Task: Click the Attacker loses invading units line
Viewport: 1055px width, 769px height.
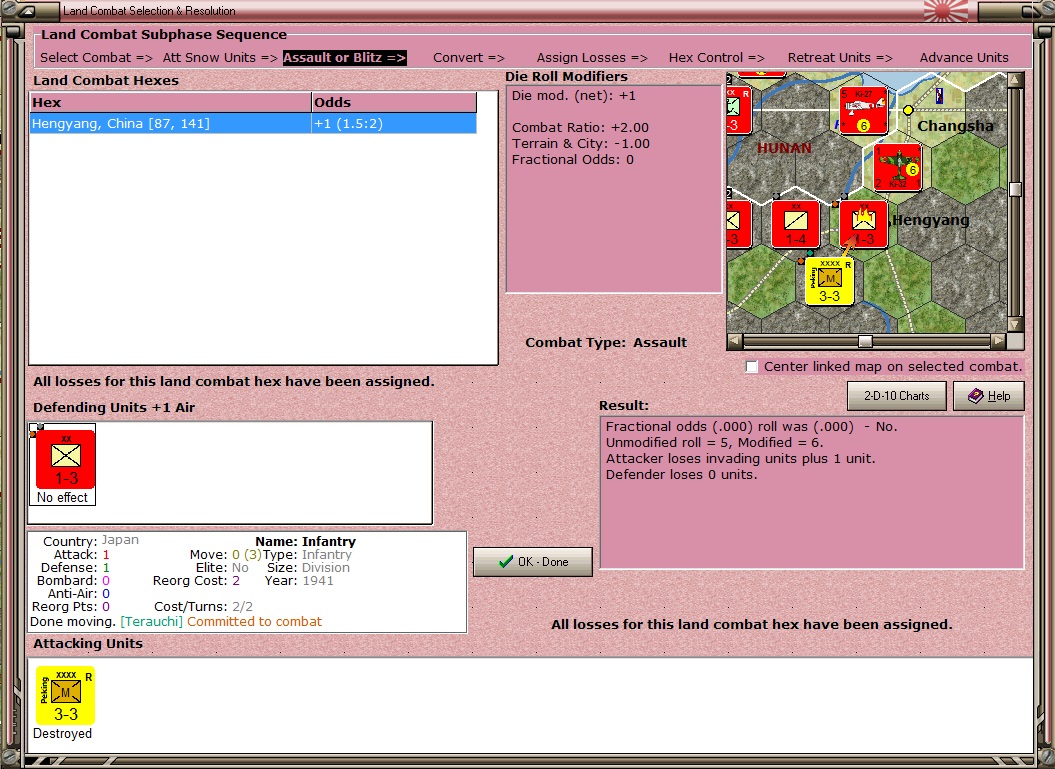Action: click(x=740, y=459)
